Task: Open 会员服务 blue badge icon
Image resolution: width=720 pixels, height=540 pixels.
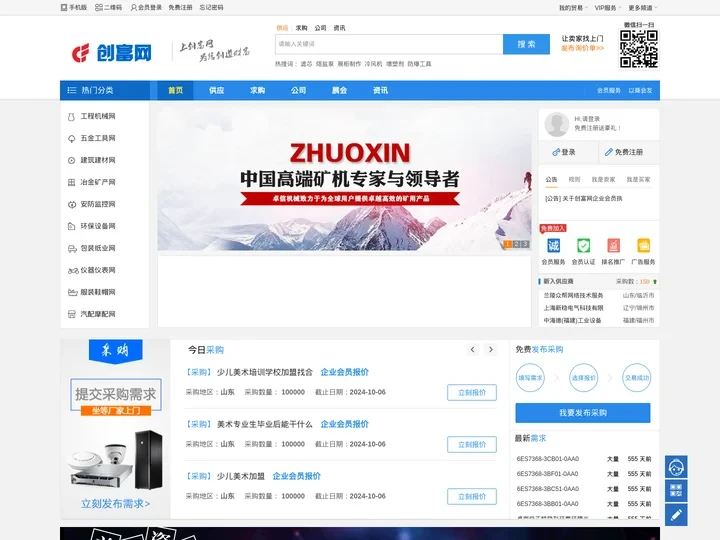Action: pyautogui.click(x=553, y=246)
